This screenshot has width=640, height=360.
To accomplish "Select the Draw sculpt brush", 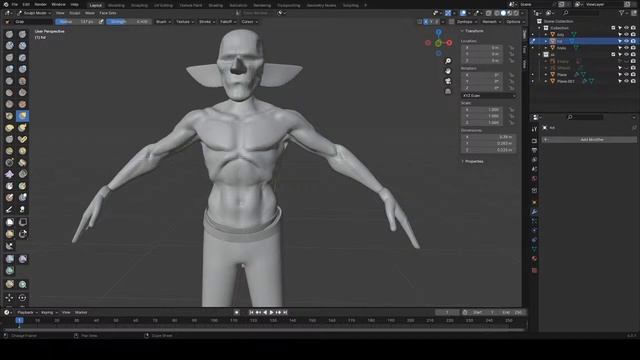I will pos(9,34).
